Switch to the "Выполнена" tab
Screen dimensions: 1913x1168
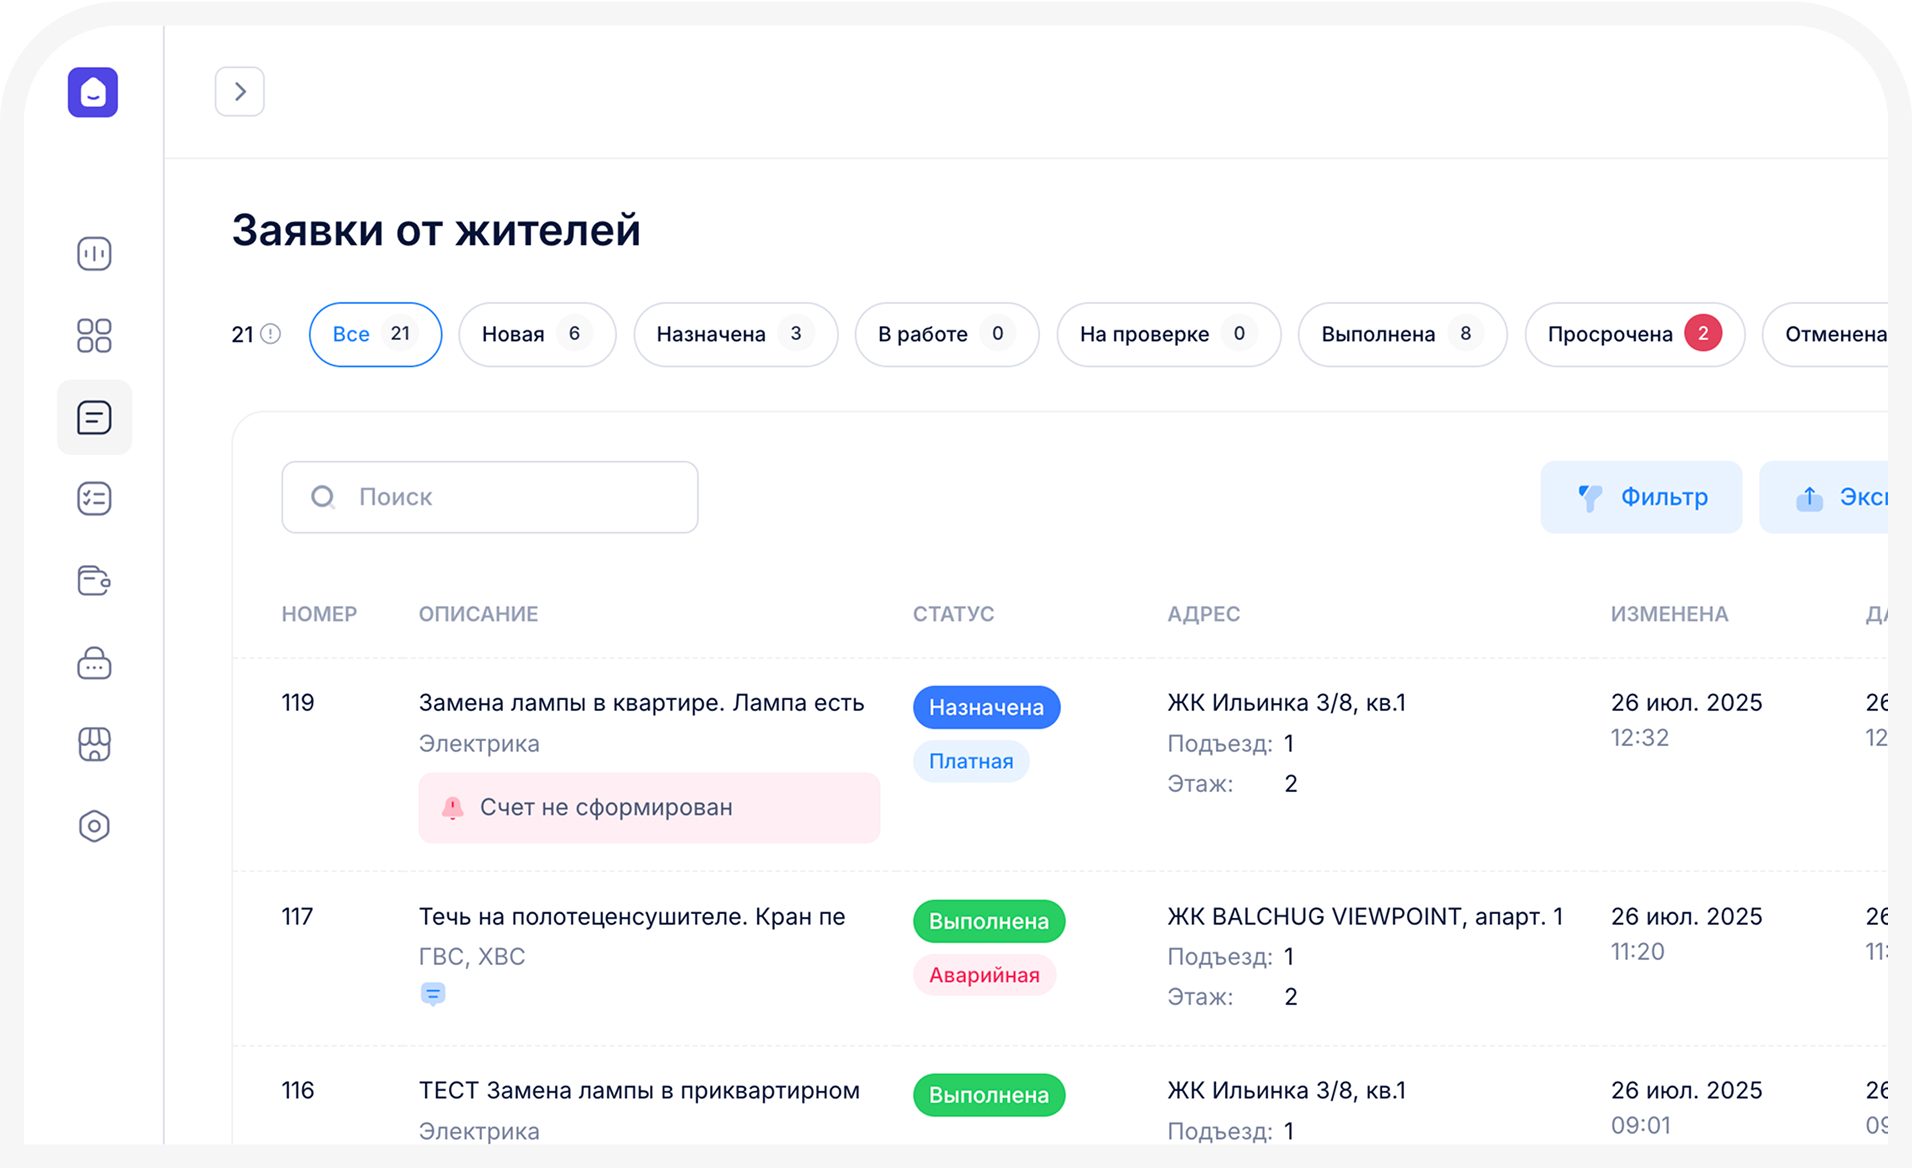pos(1401,334)
